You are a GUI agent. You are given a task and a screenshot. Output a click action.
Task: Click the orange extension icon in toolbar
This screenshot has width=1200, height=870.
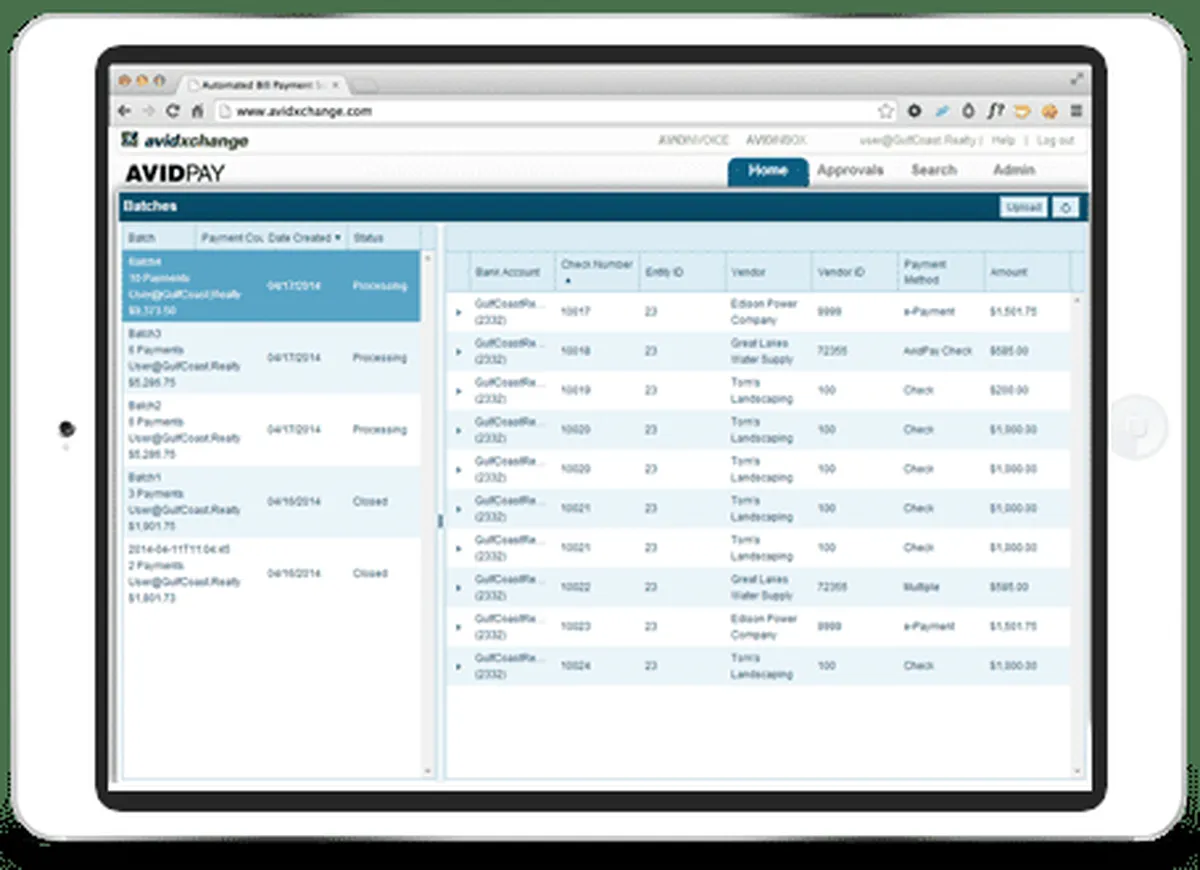[1022, 111]
